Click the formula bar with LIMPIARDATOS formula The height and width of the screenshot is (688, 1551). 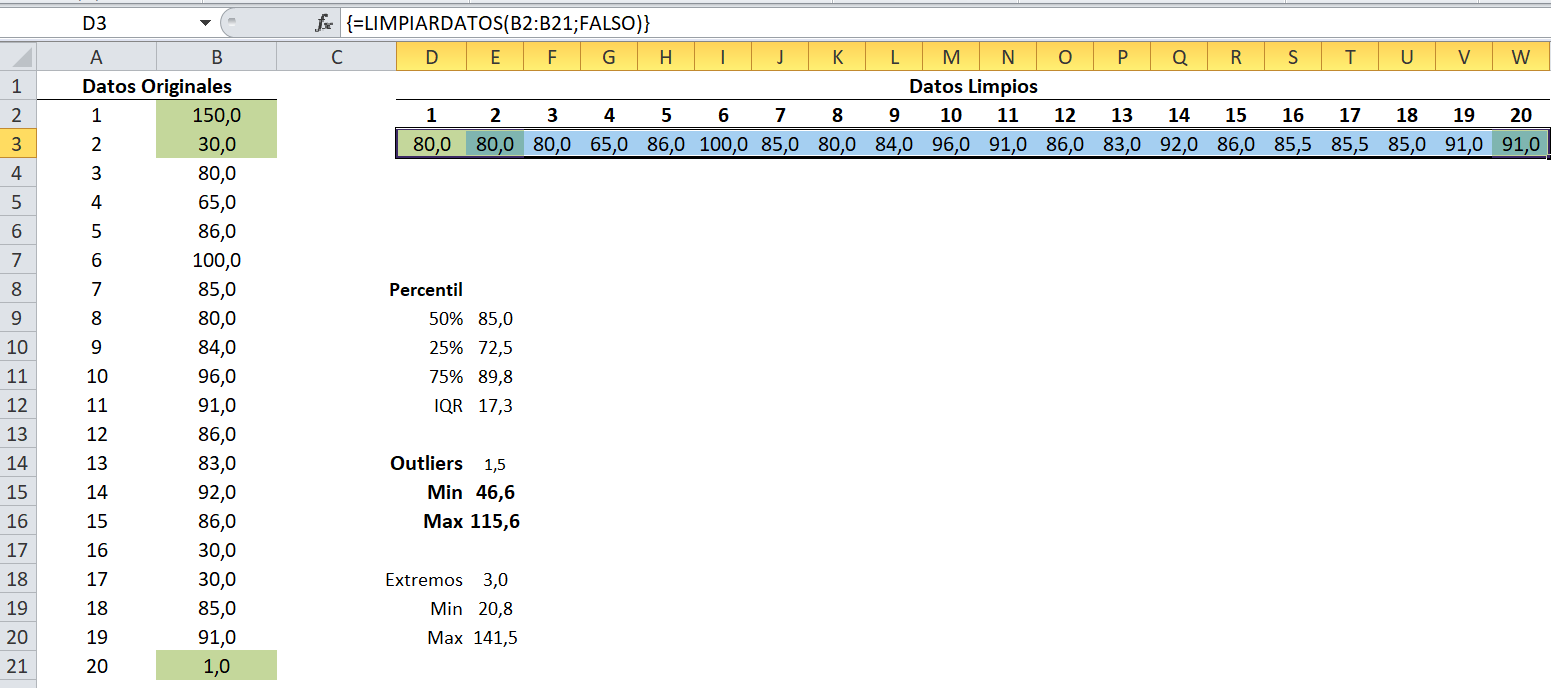[x=900, y=22]
